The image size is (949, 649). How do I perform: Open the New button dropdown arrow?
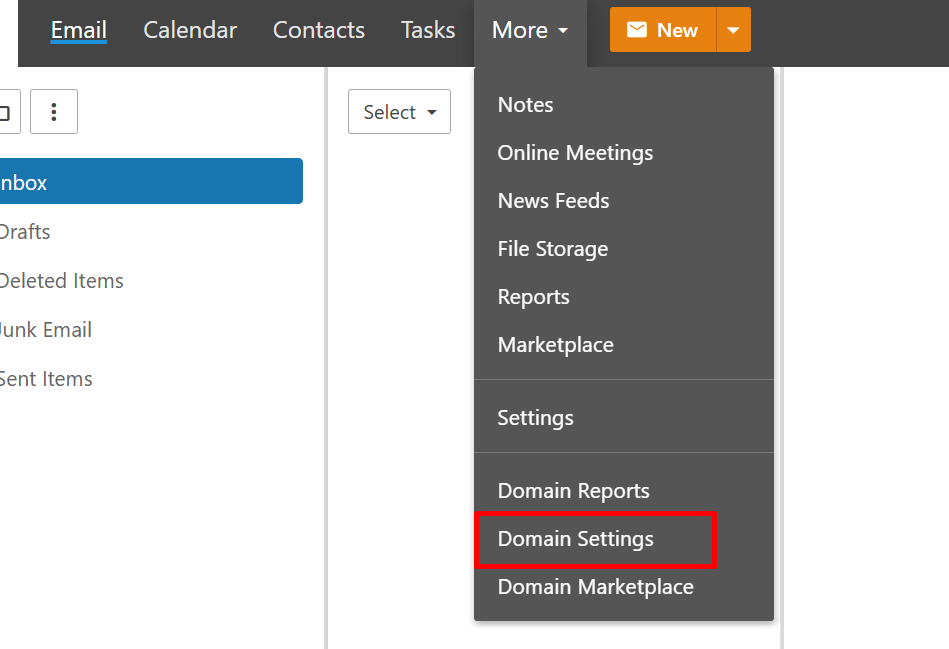733,30
